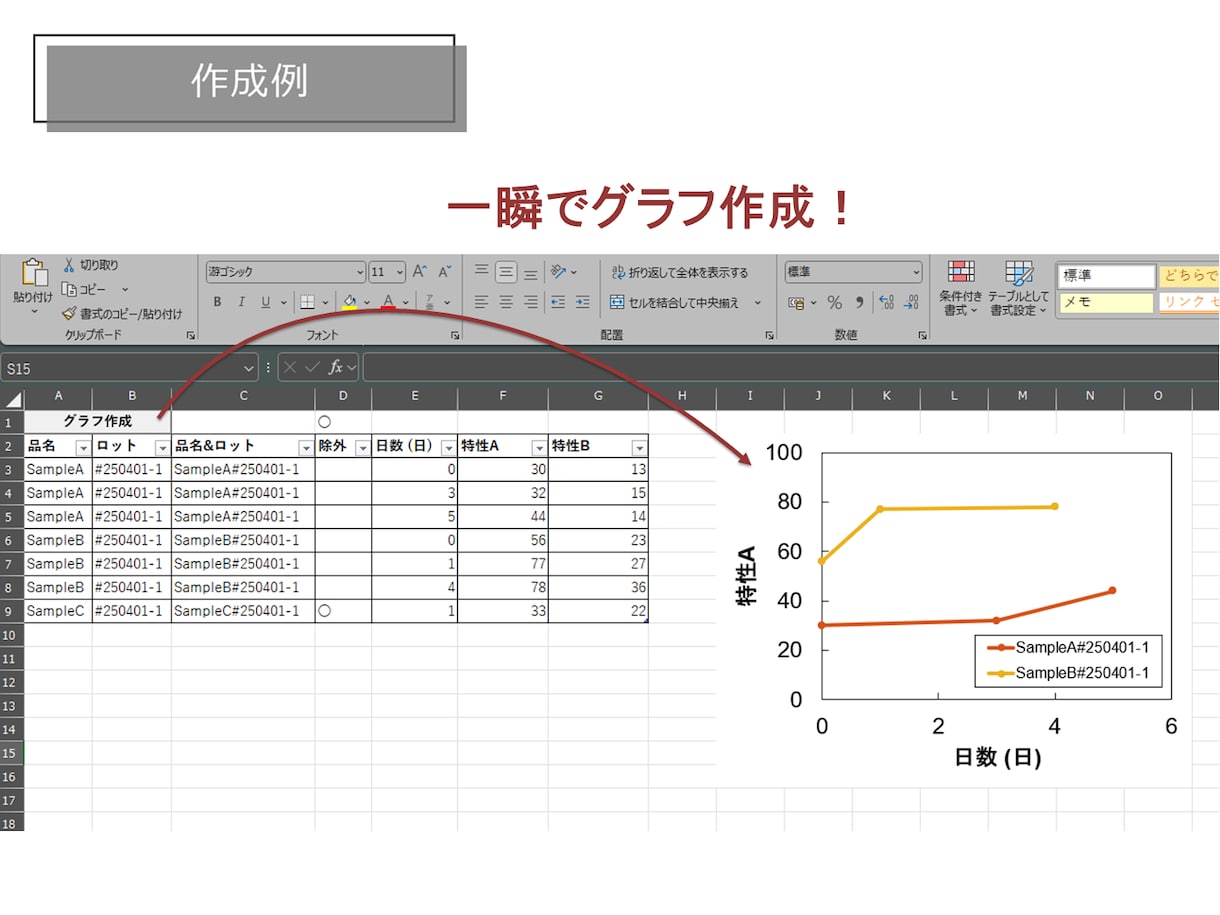Click the fill color bucket icon
The width and height of the screenshot is (1220, 915).
pos(349,301)
